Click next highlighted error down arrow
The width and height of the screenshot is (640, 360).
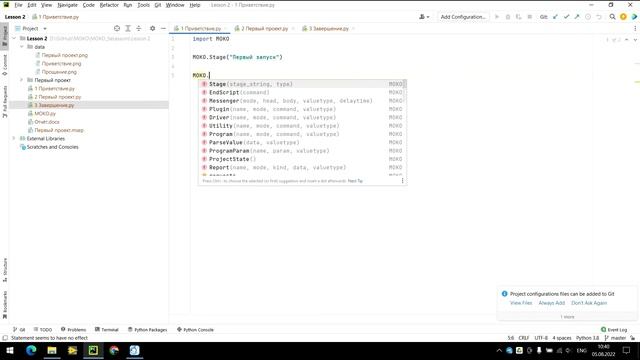pyautogui.click(x=635, y=40)
